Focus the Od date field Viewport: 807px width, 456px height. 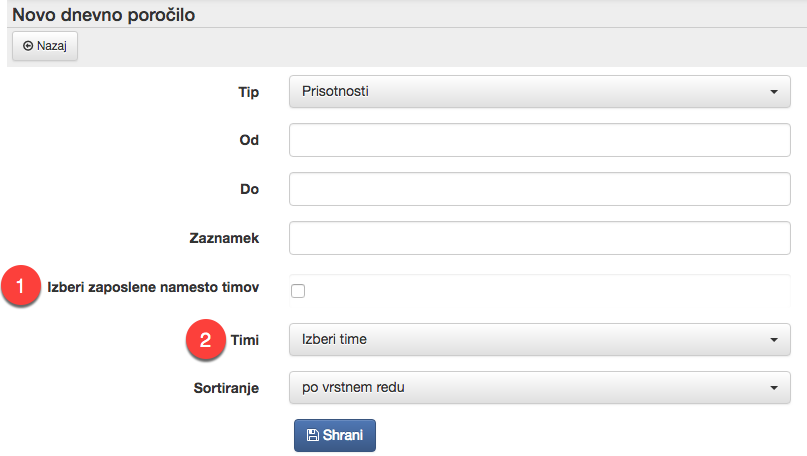click(x=539, y=140)
